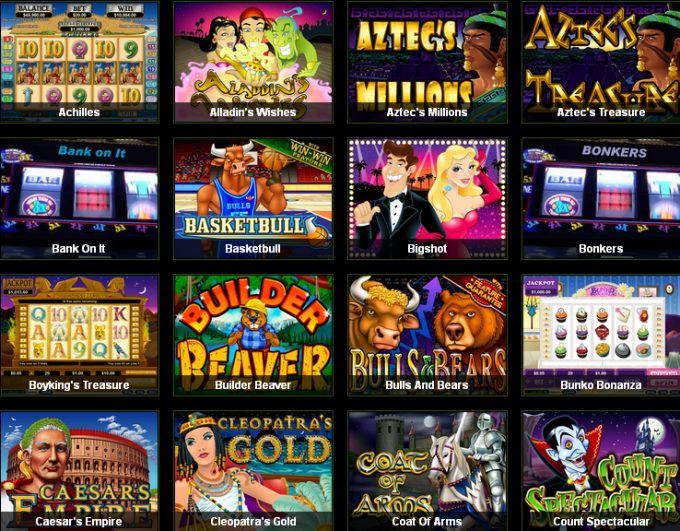Click the Builder Beaver caption label
This screenshot has width=680, height=531.
click(x=253, y=385)
